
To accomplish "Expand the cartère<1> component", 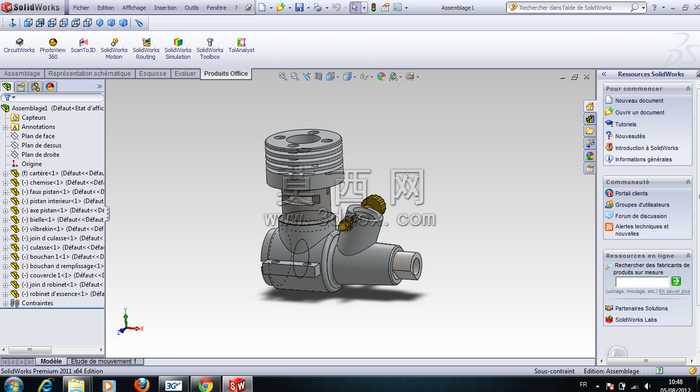I will click(5, 173).
